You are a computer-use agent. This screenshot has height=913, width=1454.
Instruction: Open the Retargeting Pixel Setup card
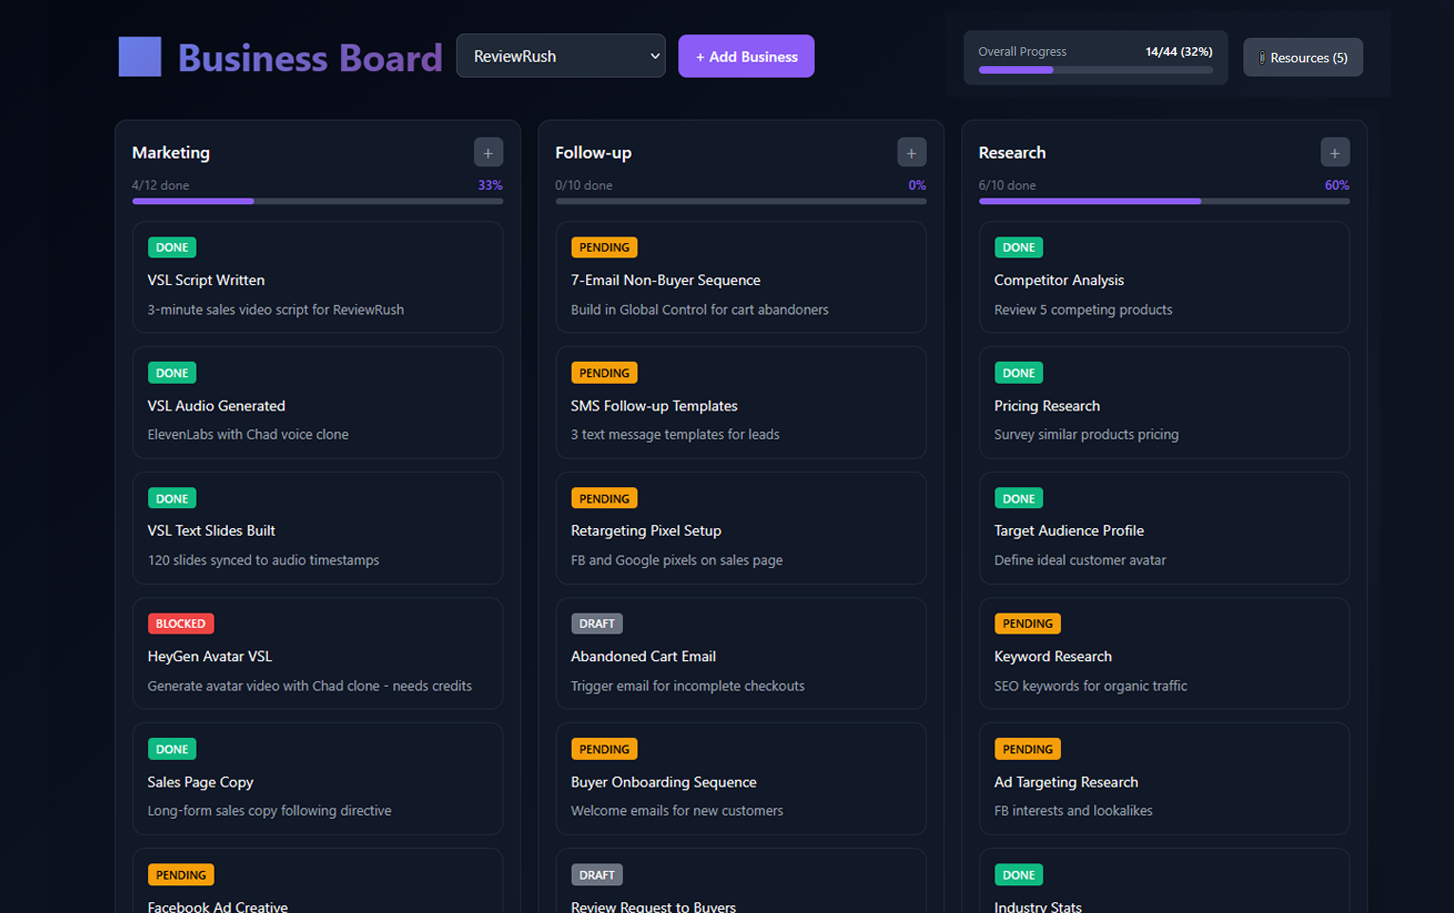tap(740, 532)
